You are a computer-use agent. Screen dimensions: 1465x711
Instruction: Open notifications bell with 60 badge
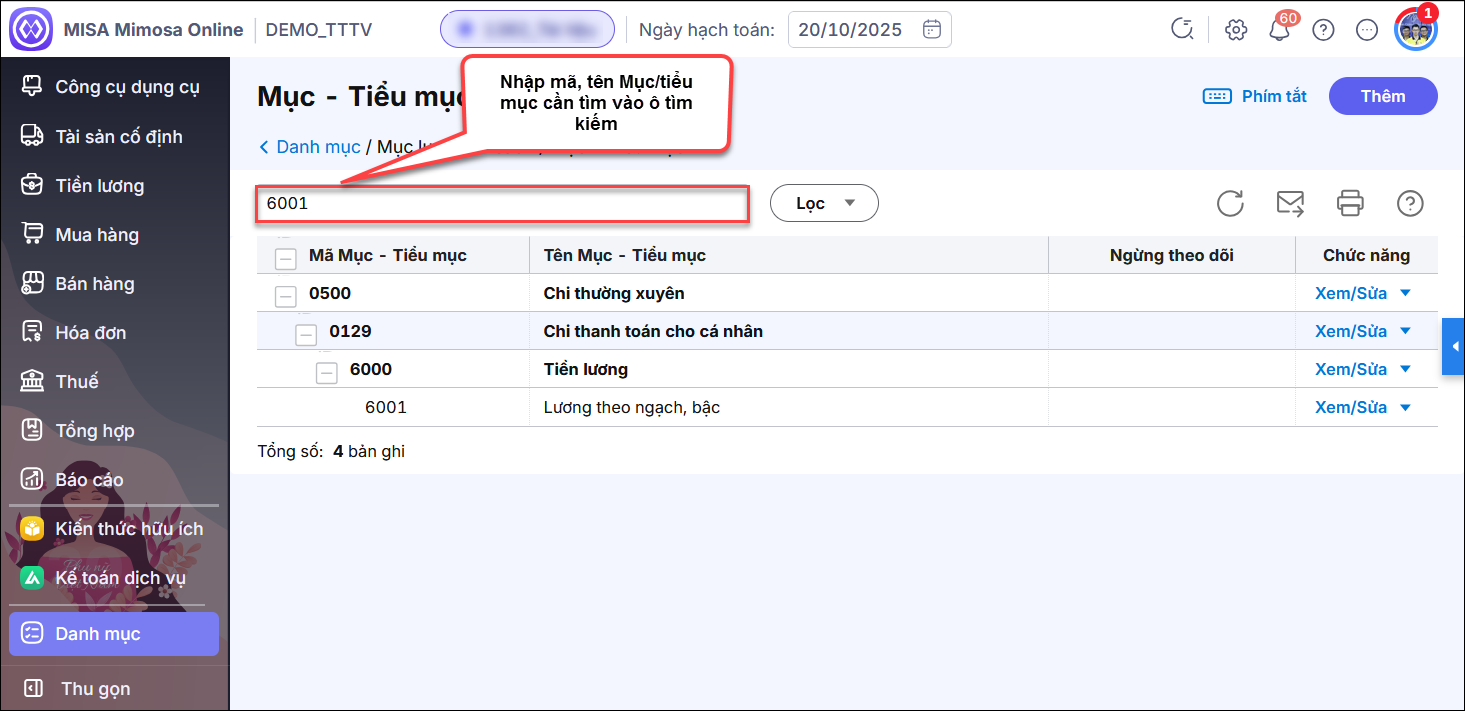point(1279,29)
